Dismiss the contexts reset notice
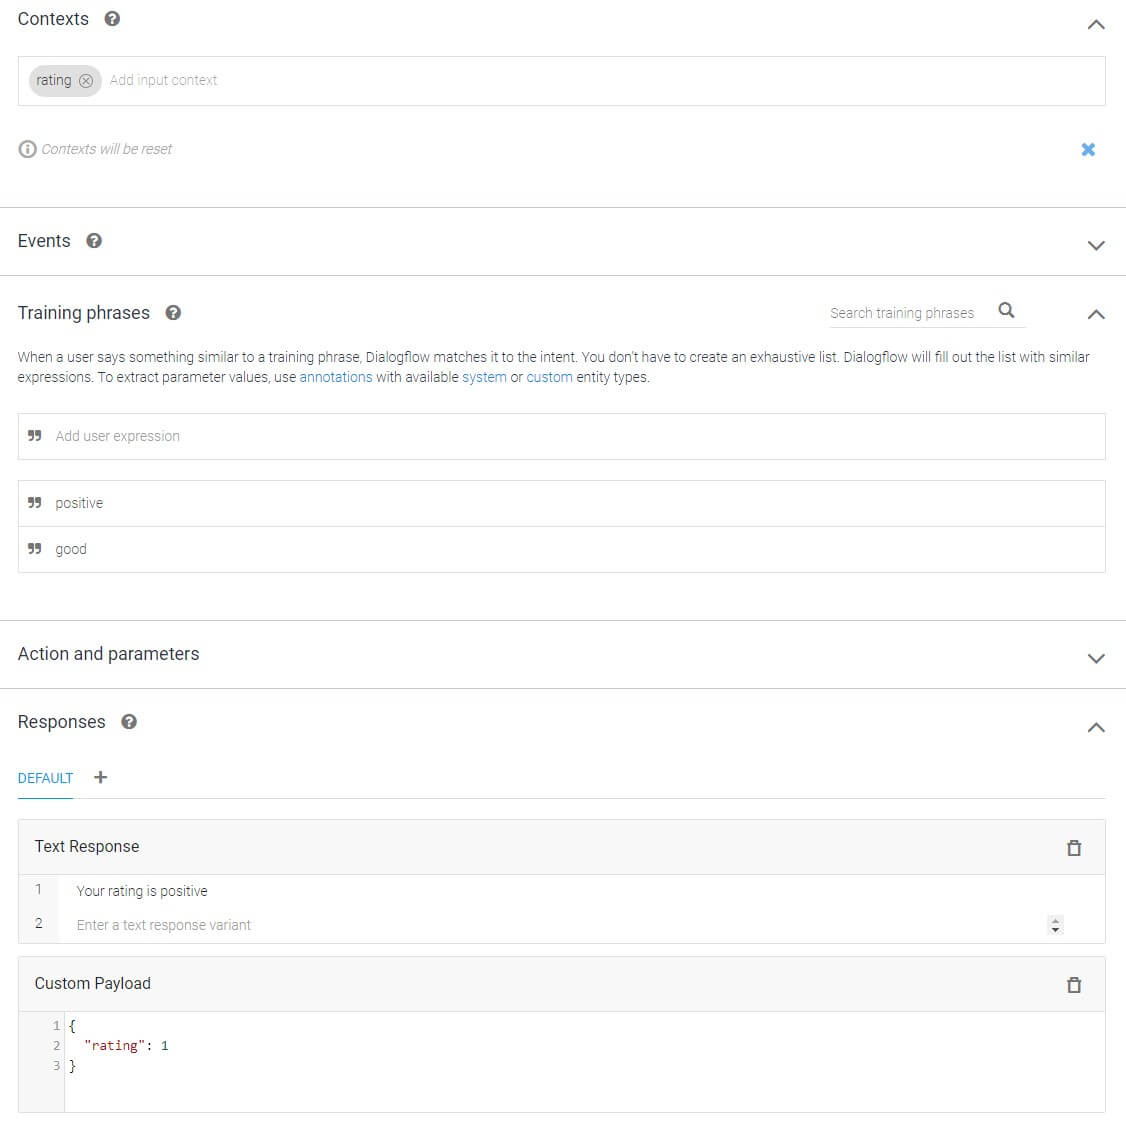Viewport: 1126px width, 1124px height. [x=1088, y=149]
